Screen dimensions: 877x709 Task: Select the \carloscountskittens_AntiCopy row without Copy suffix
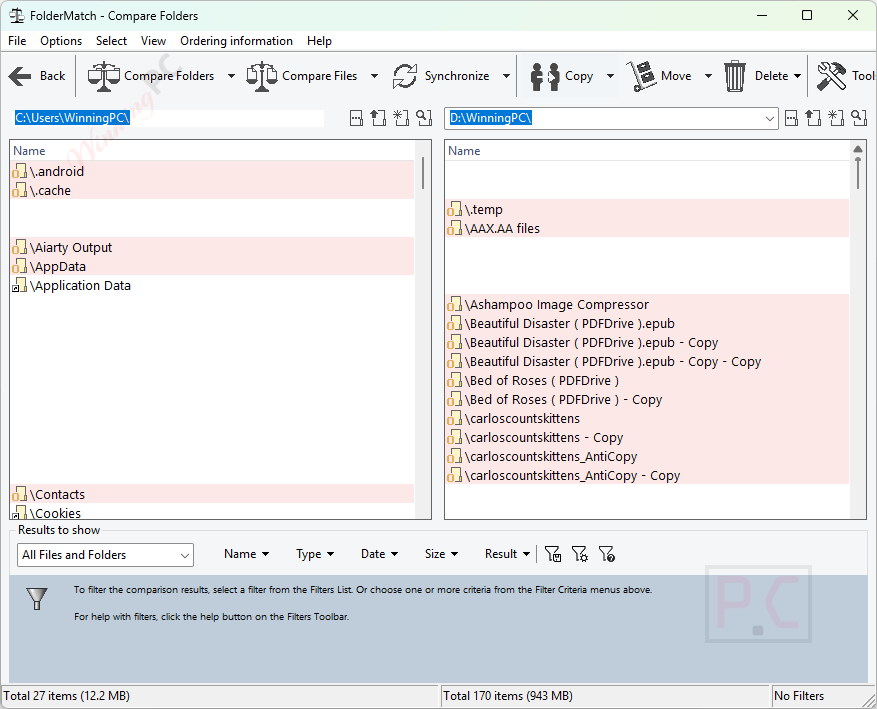click(648, 456)
